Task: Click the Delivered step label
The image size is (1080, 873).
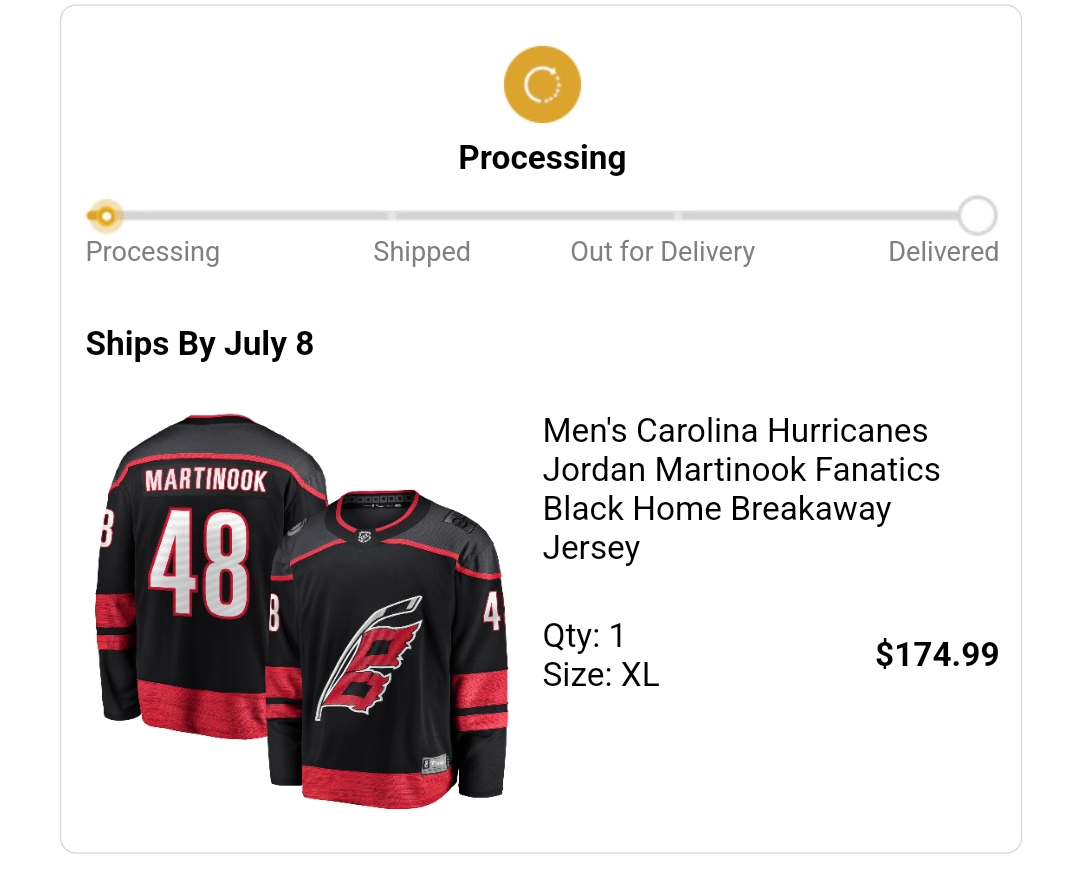Action: (943, 252)
